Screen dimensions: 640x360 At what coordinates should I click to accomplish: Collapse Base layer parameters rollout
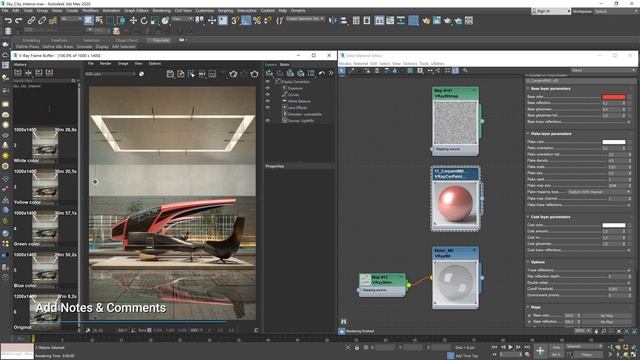[x=551, y=89]
